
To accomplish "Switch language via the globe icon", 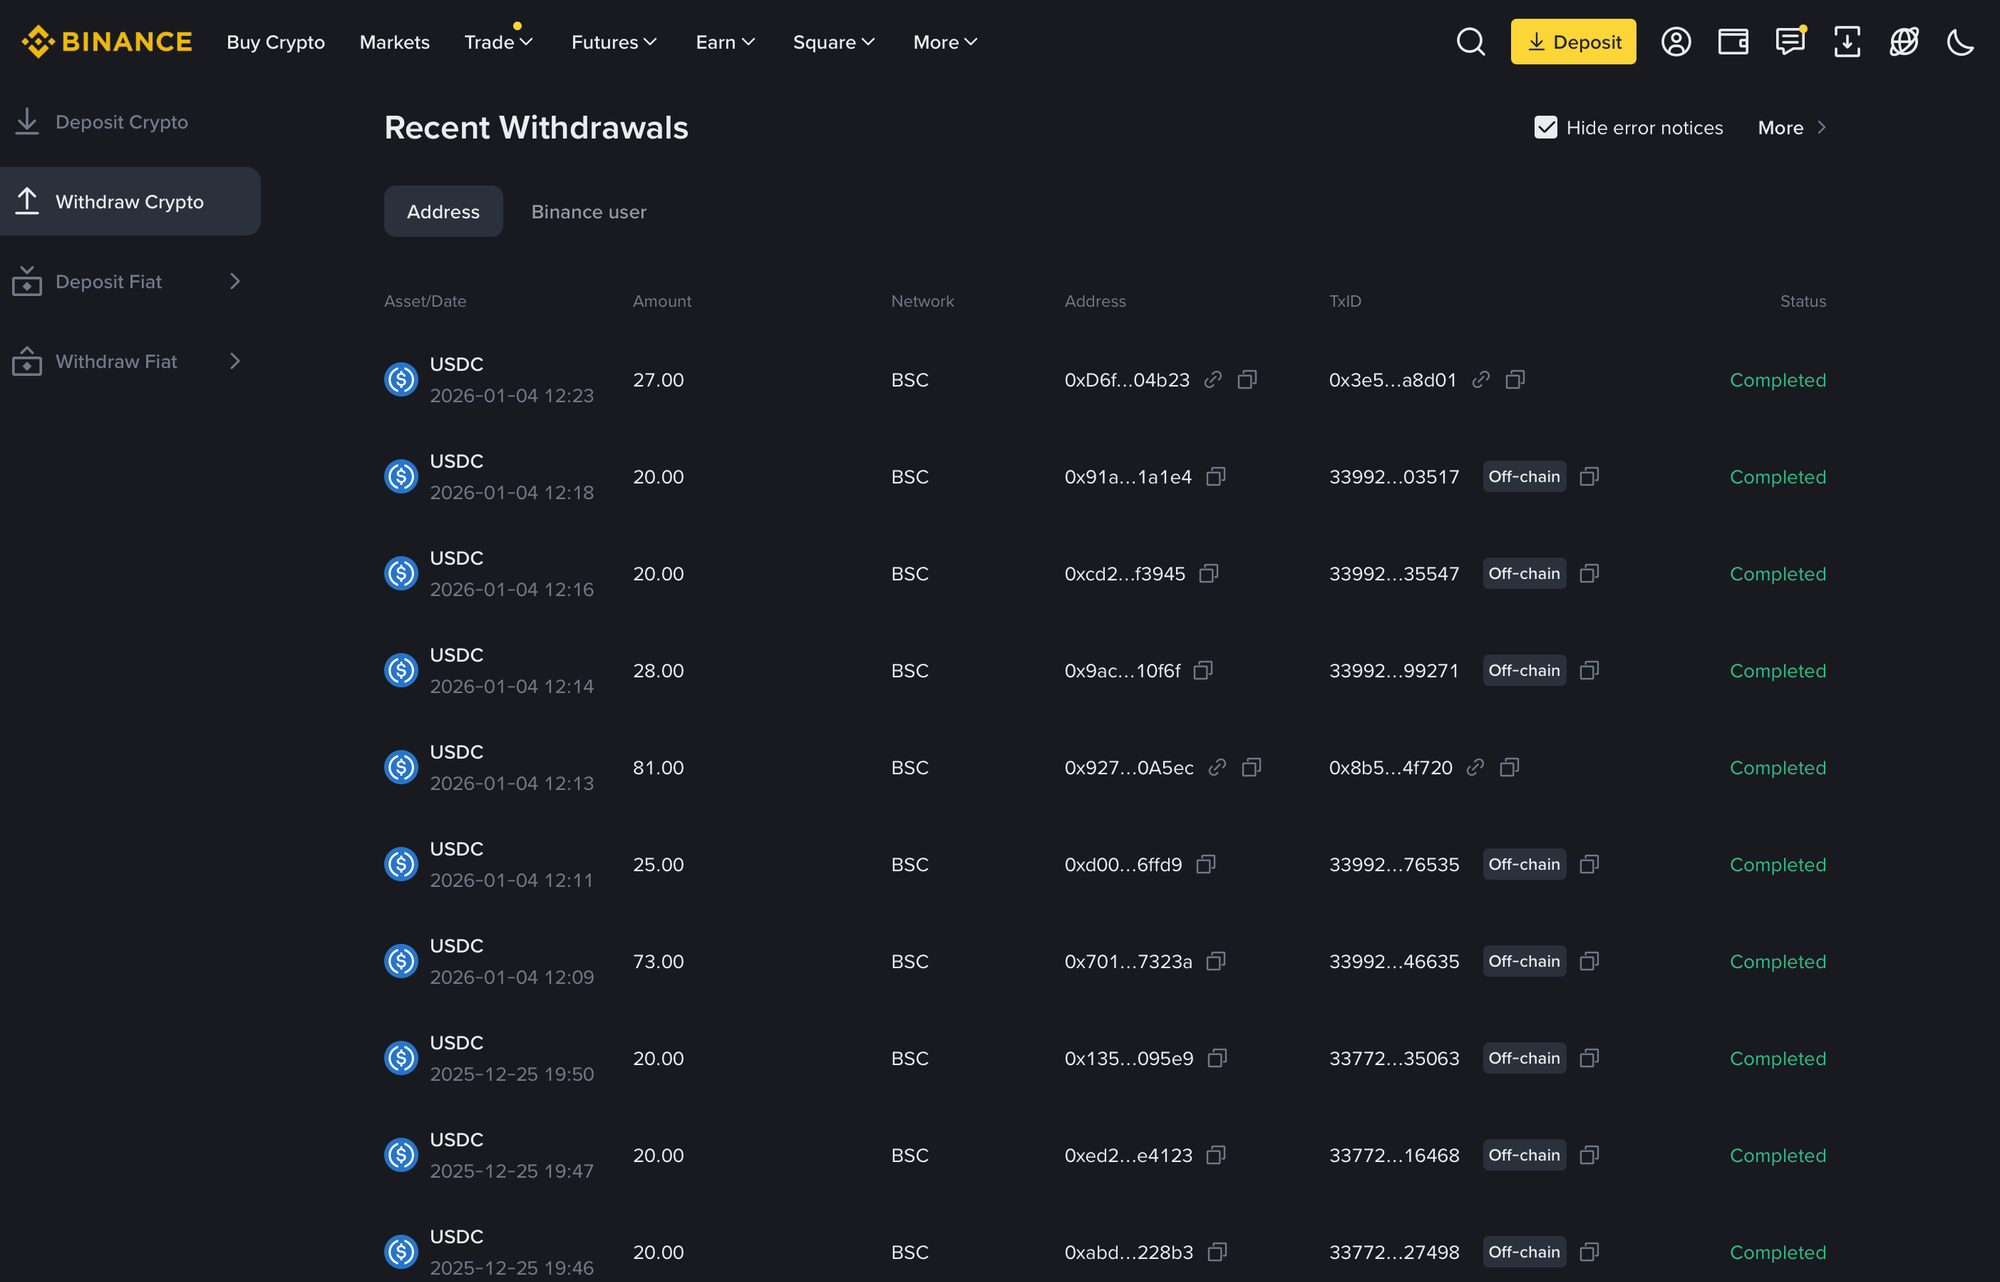I will point(1904,41).
